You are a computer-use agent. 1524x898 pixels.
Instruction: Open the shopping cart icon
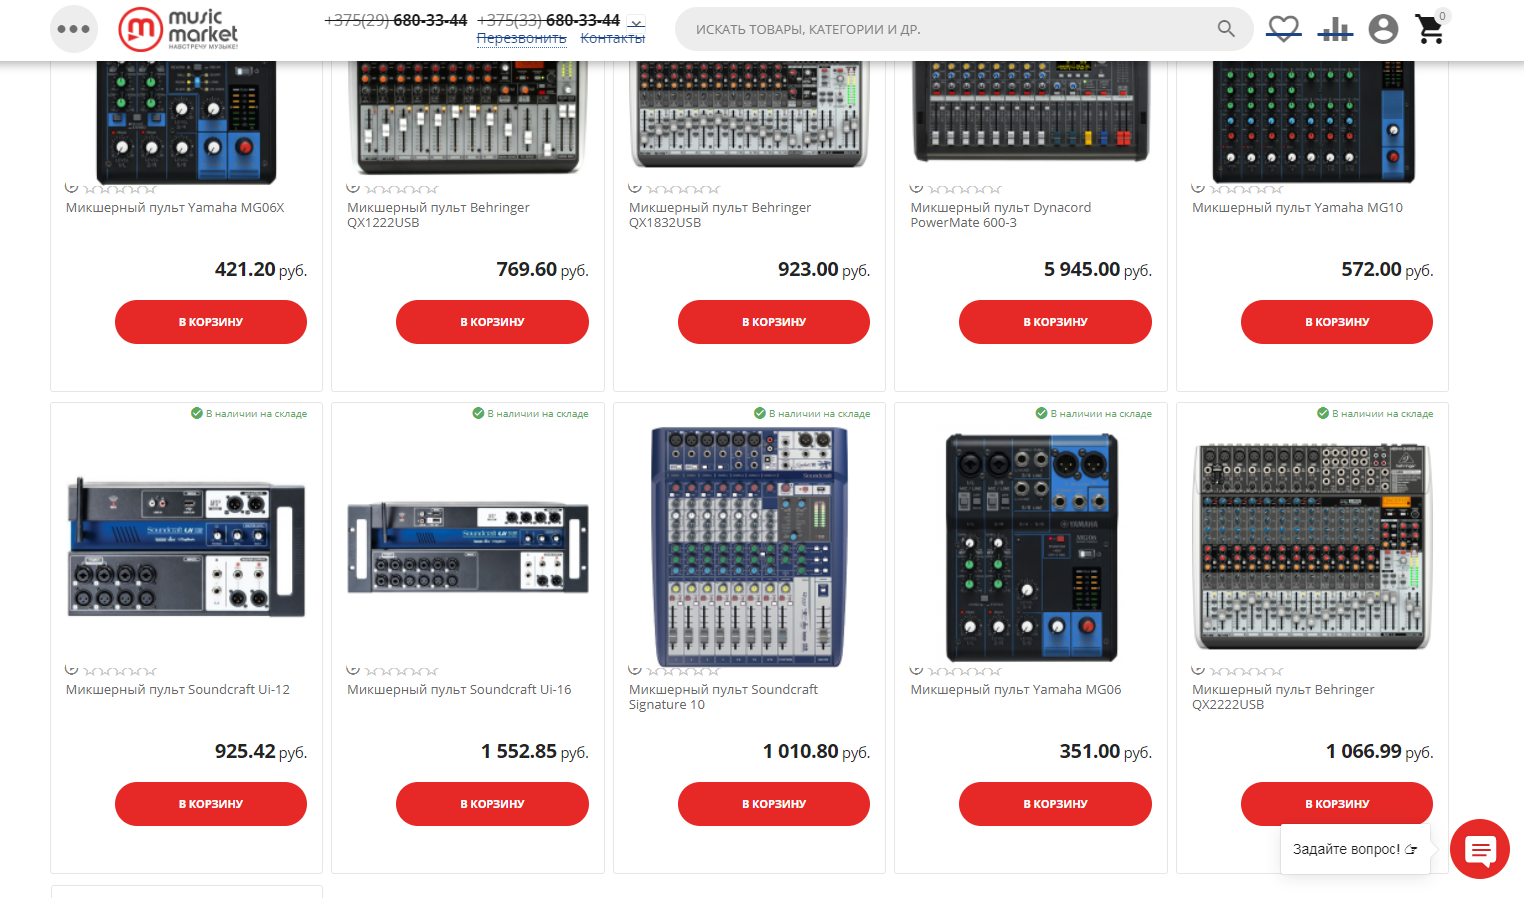tap(1431, 28)
